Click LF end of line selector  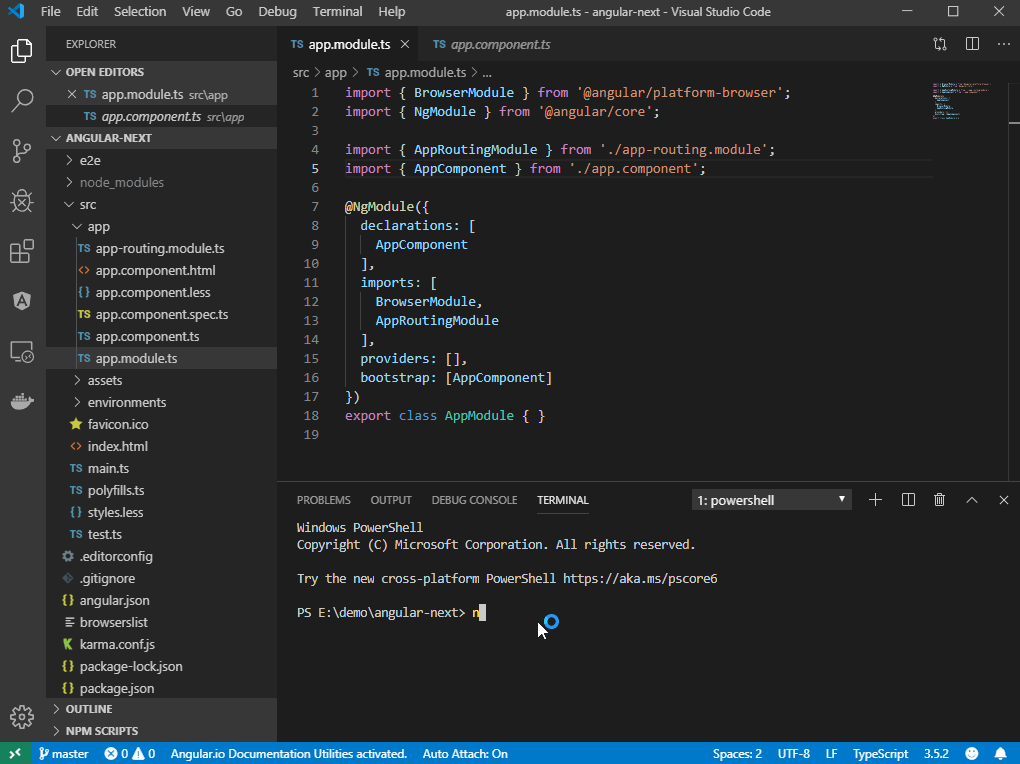[831, 754]
